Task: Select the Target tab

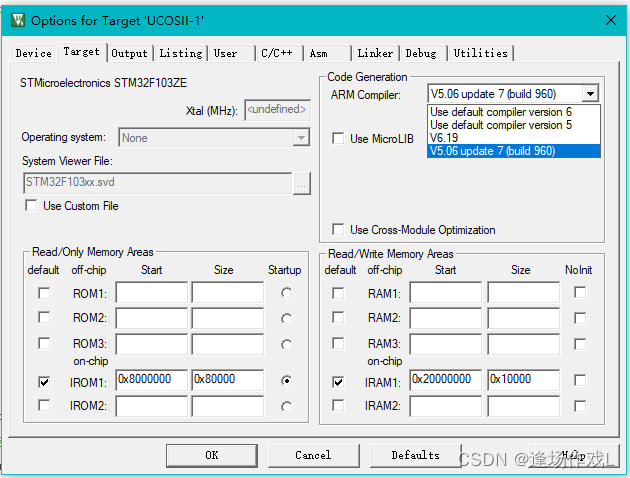Action: coord(82,52)
